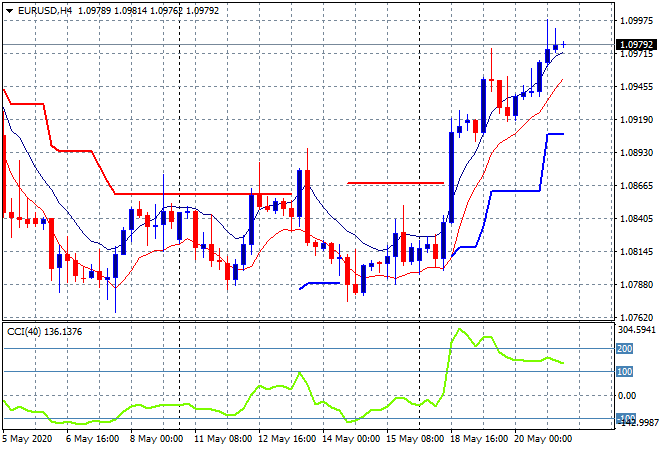Image resolution: width=660 pixels, height=450 pixels.
Task: Click the 1.09455 price axis label
Action: (637, 87)
